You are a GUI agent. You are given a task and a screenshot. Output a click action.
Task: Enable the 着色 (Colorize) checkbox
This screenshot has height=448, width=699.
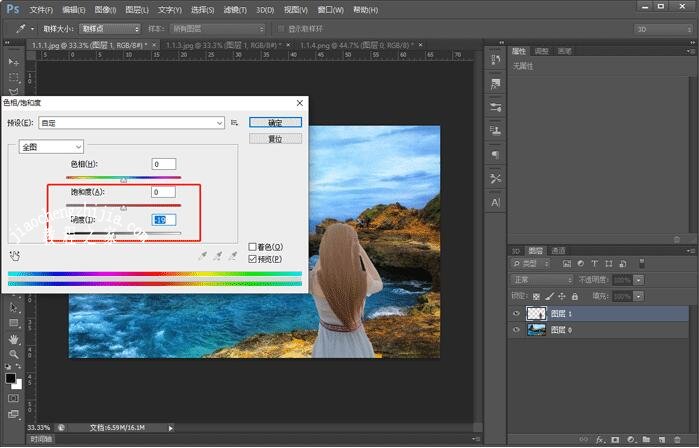point(253,246)
